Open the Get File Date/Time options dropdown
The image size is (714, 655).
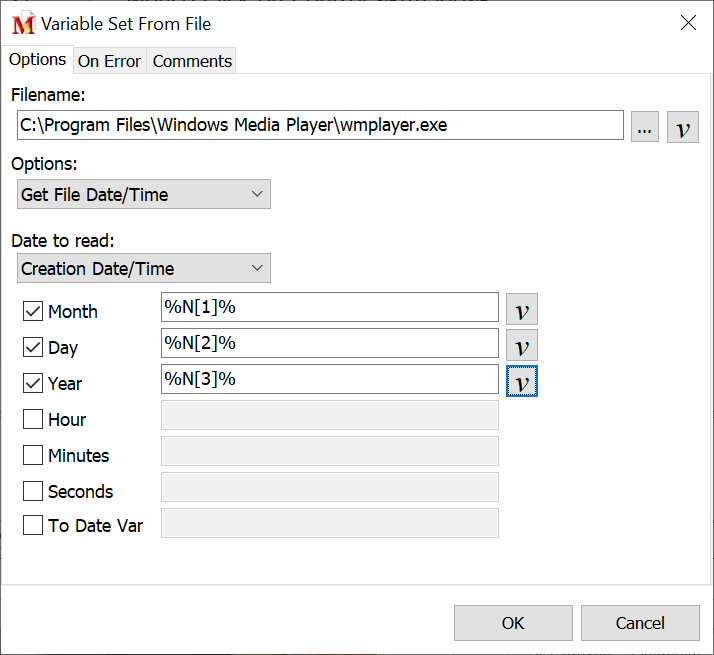click(144, 194)
